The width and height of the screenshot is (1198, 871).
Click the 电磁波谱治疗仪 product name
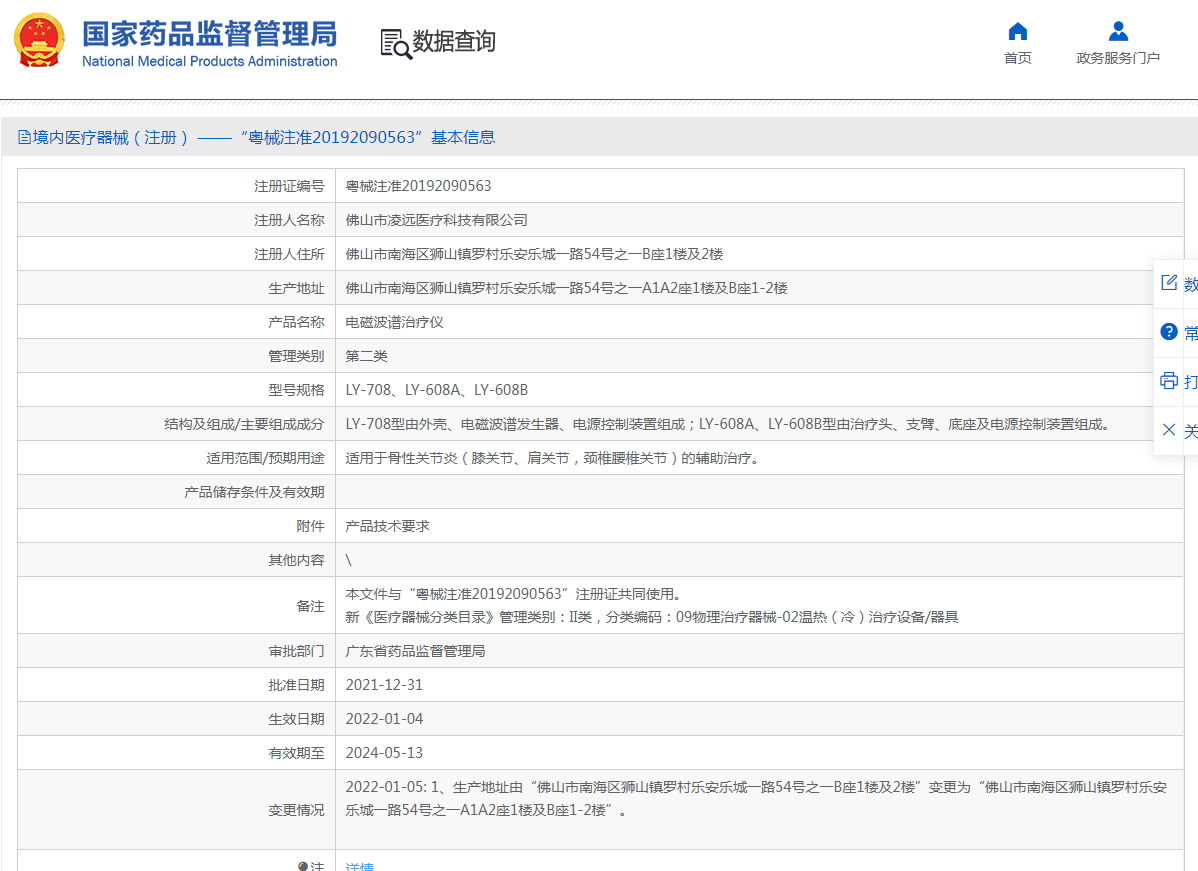click(x=394, y=322)
